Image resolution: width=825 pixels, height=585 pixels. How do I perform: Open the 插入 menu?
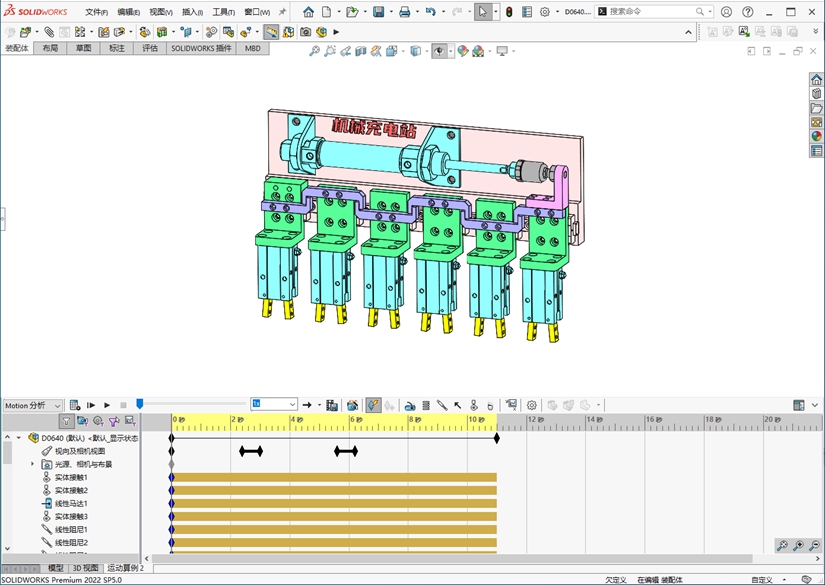[191, 12]
